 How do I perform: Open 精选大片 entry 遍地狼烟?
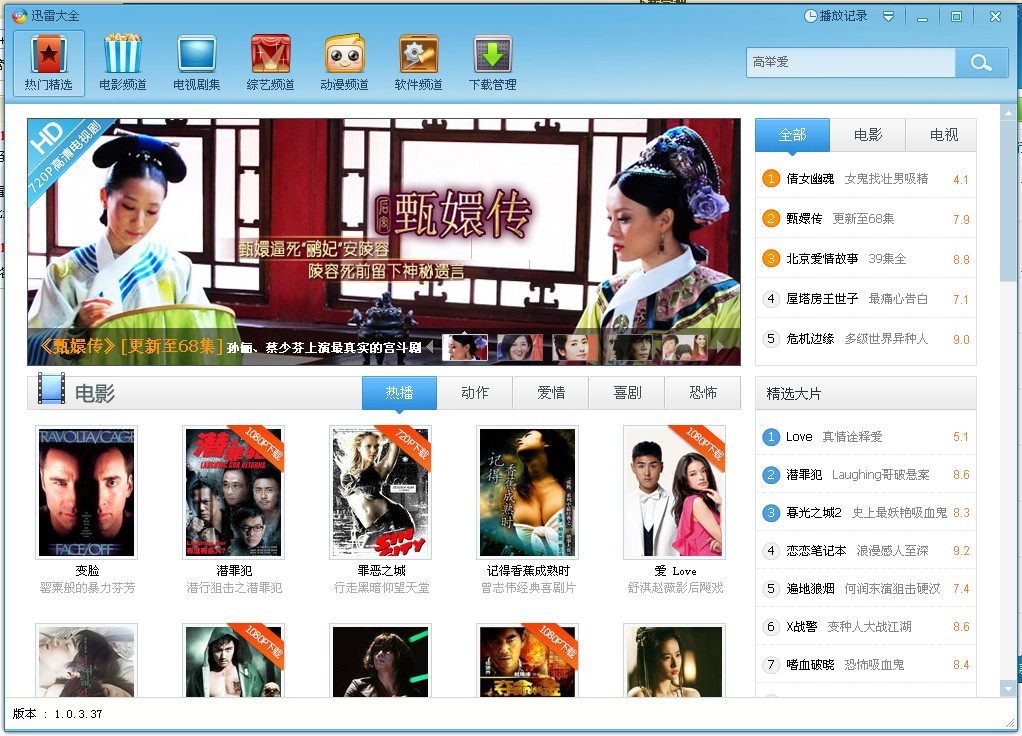coord(866,589)
